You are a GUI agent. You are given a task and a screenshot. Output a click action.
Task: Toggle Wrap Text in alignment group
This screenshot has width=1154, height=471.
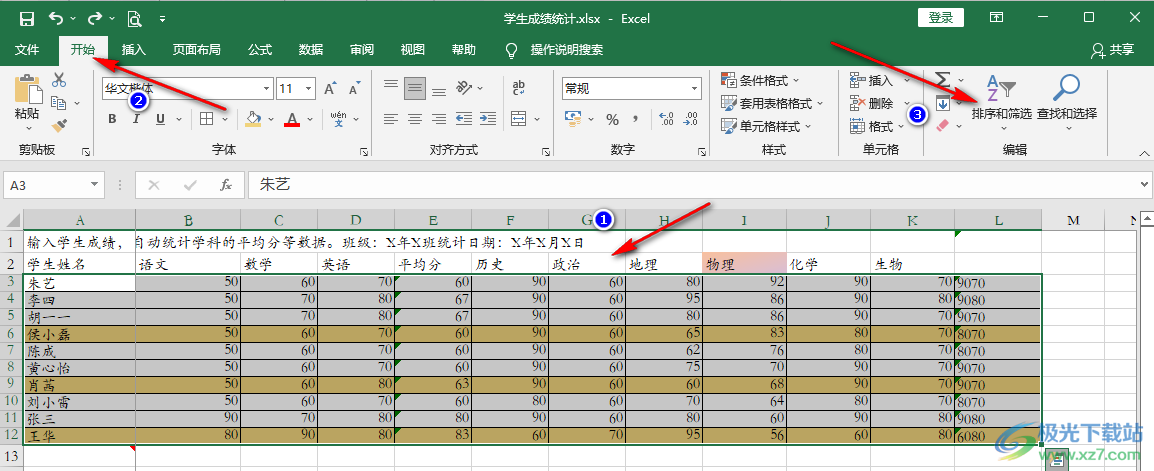click(518, 88)
